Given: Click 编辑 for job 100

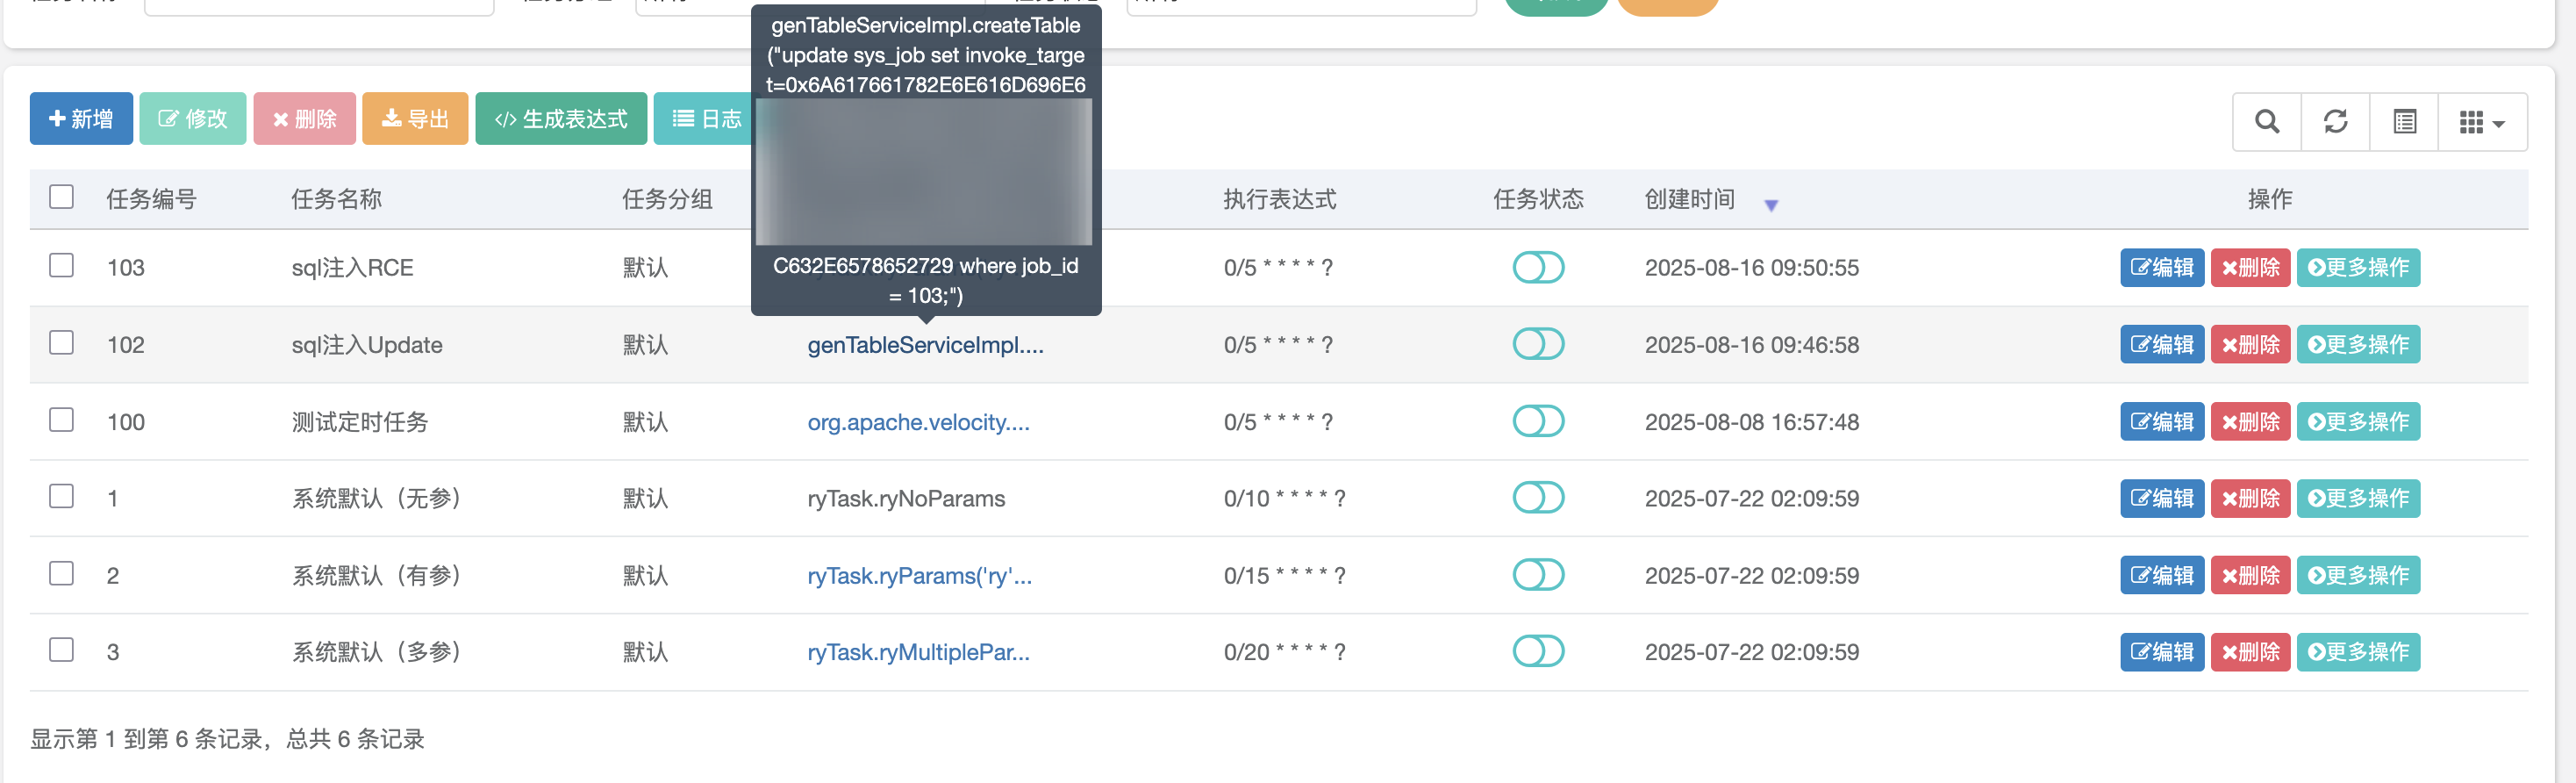Looking at the screenshot, I should point(2162,422).
